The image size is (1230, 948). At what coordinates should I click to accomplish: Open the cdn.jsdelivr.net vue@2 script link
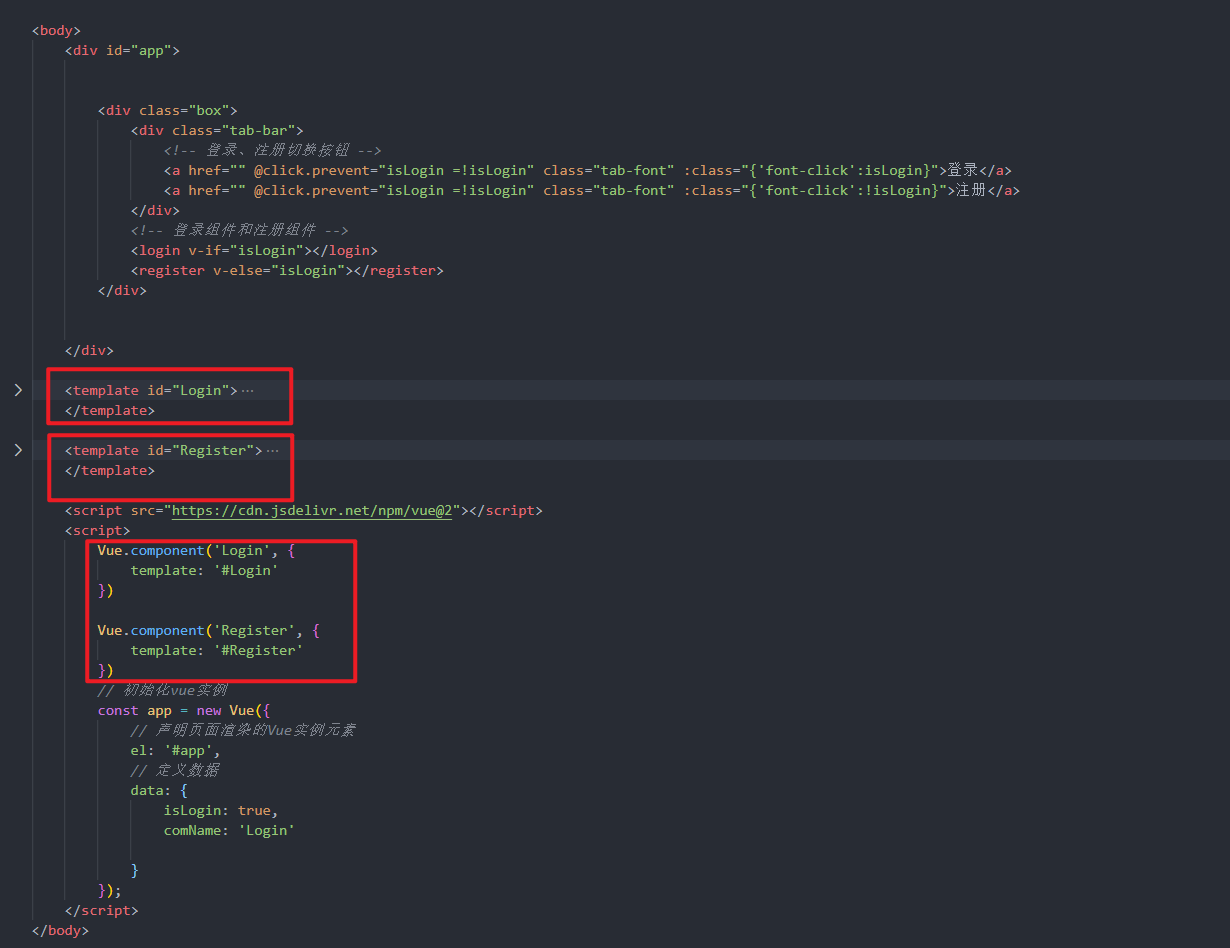[314, 510]
